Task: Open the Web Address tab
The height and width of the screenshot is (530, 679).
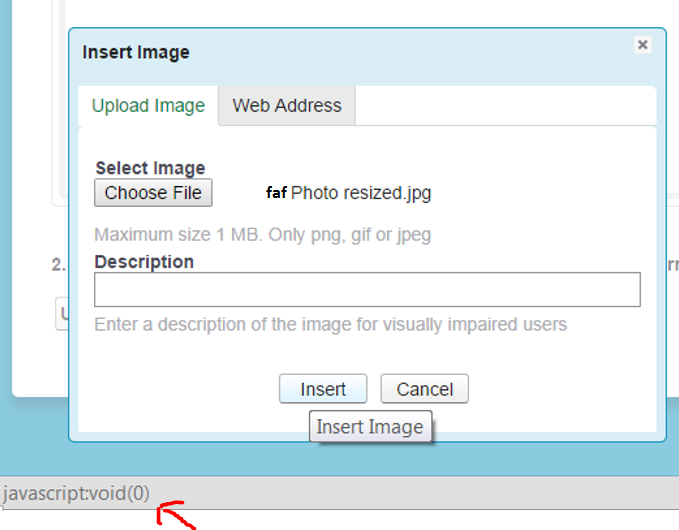Action: pos(287,106)
